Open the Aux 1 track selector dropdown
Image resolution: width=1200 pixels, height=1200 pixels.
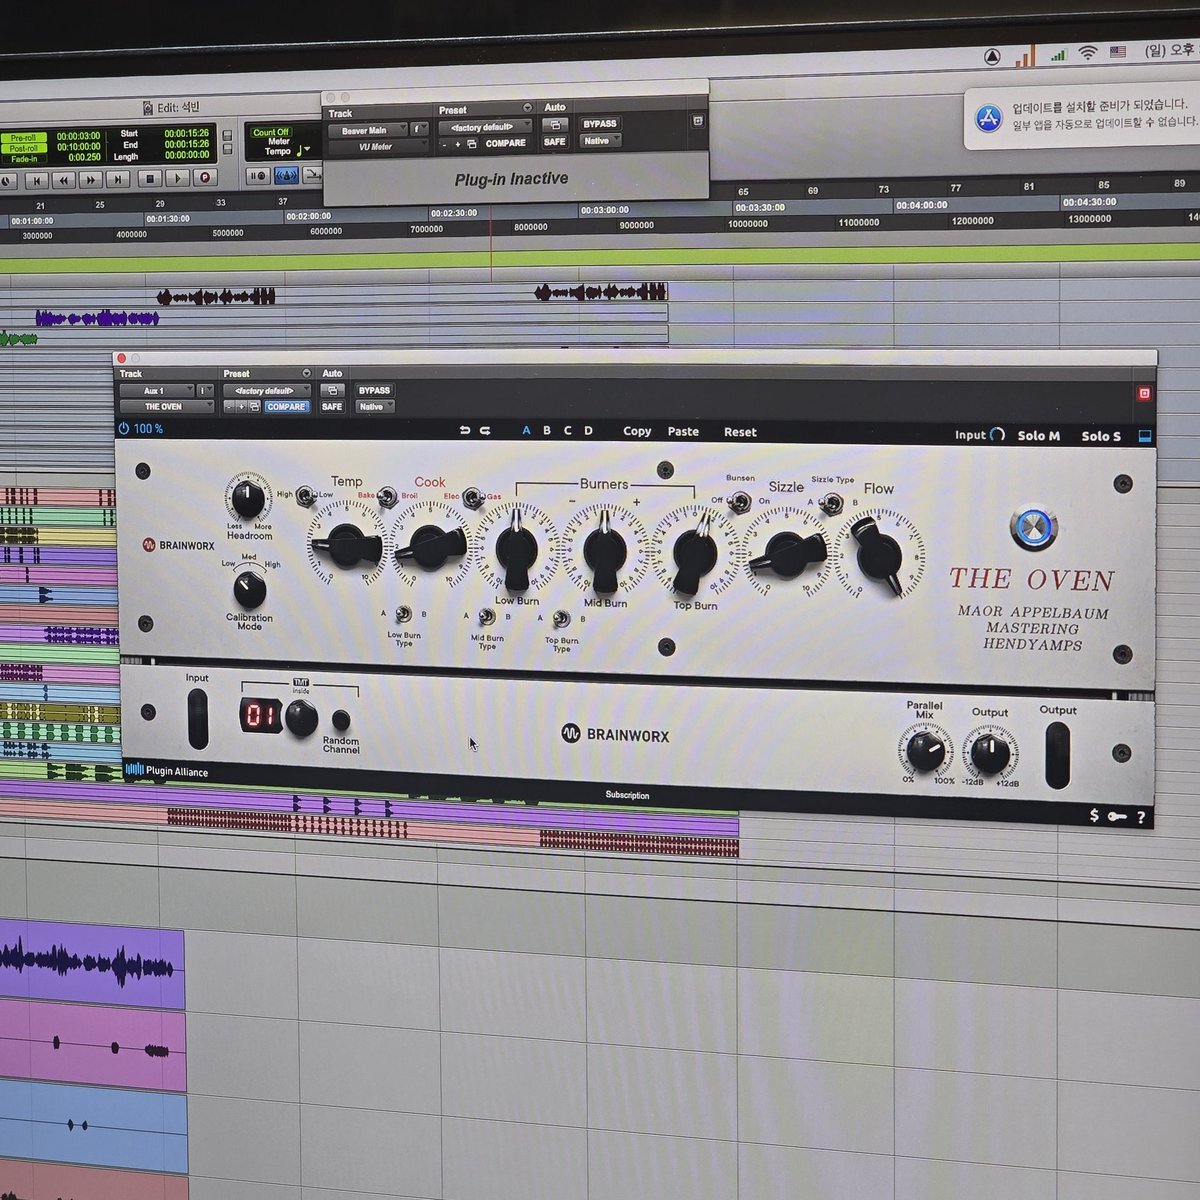point(157,391)
